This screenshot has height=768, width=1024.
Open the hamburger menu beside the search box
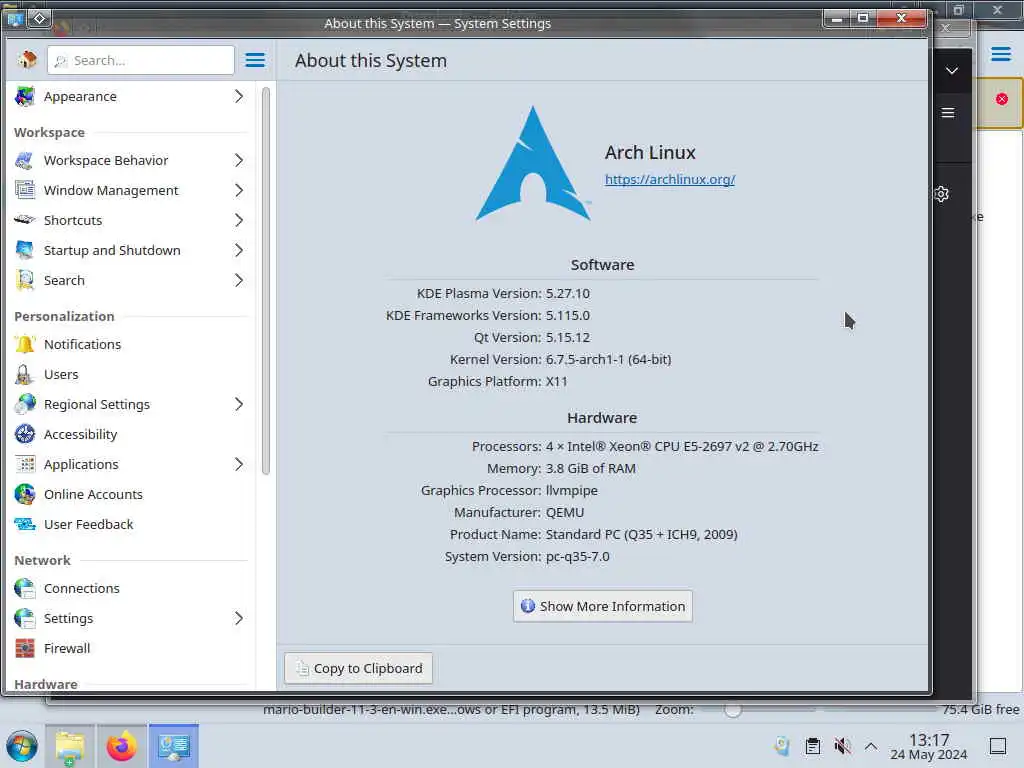(255, 60)
